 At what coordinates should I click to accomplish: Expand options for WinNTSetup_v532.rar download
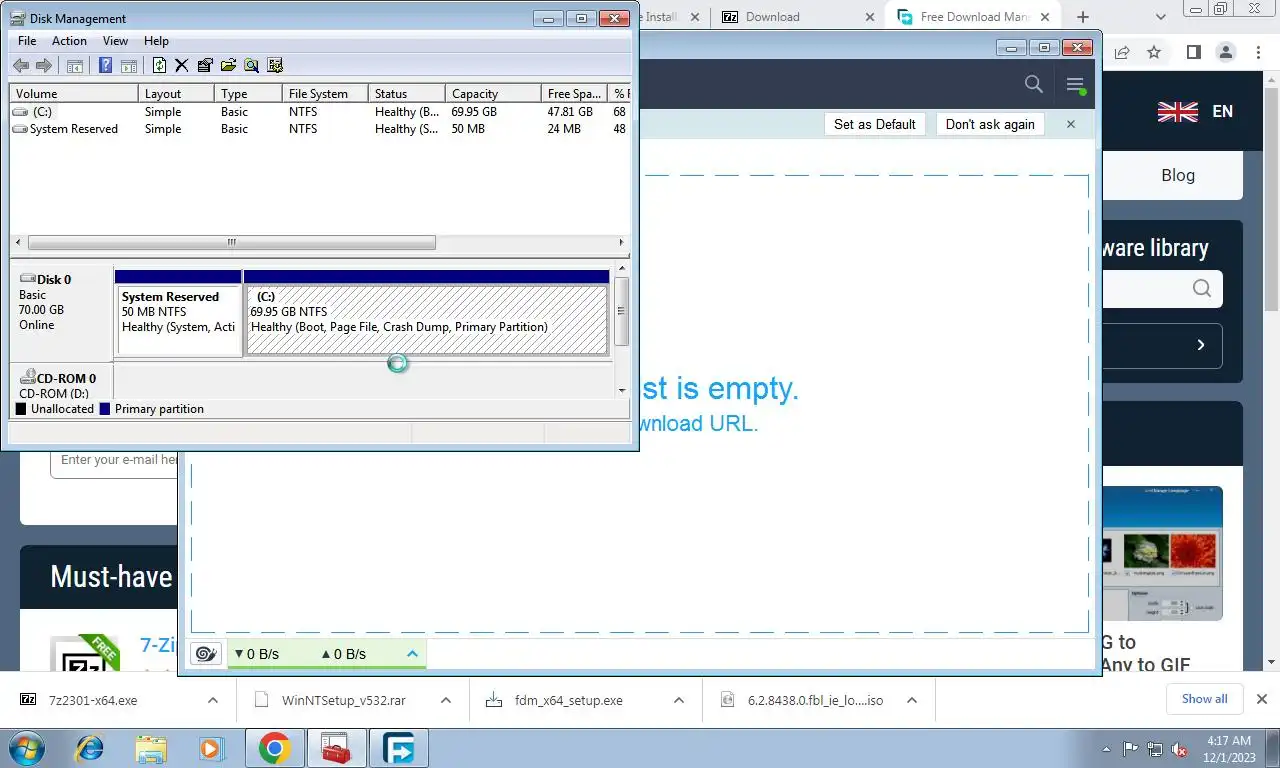click(446, 700)
